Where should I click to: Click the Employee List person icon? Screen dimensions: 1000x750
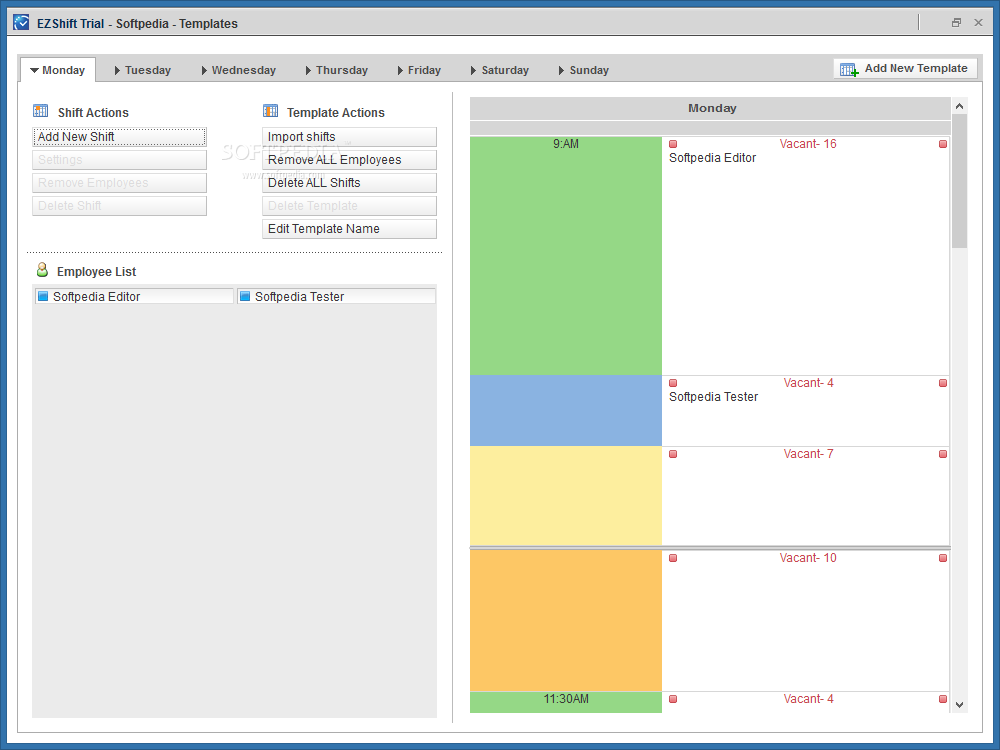[x=42, y=270]
